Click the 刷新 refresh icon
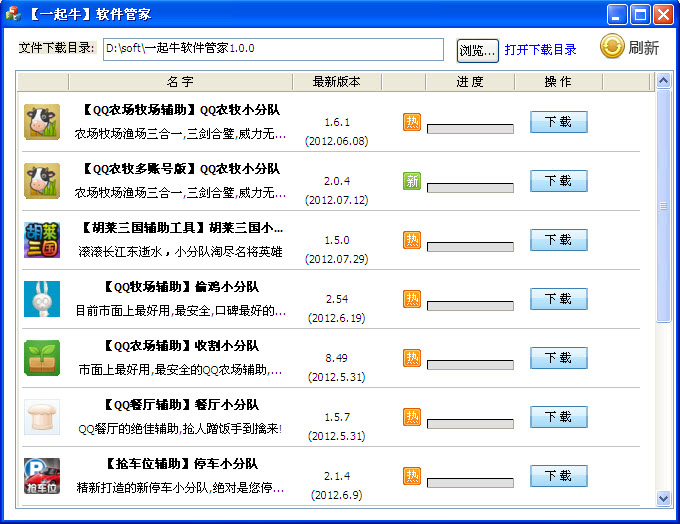Screen dimensions: 680x524 [612, 46]
